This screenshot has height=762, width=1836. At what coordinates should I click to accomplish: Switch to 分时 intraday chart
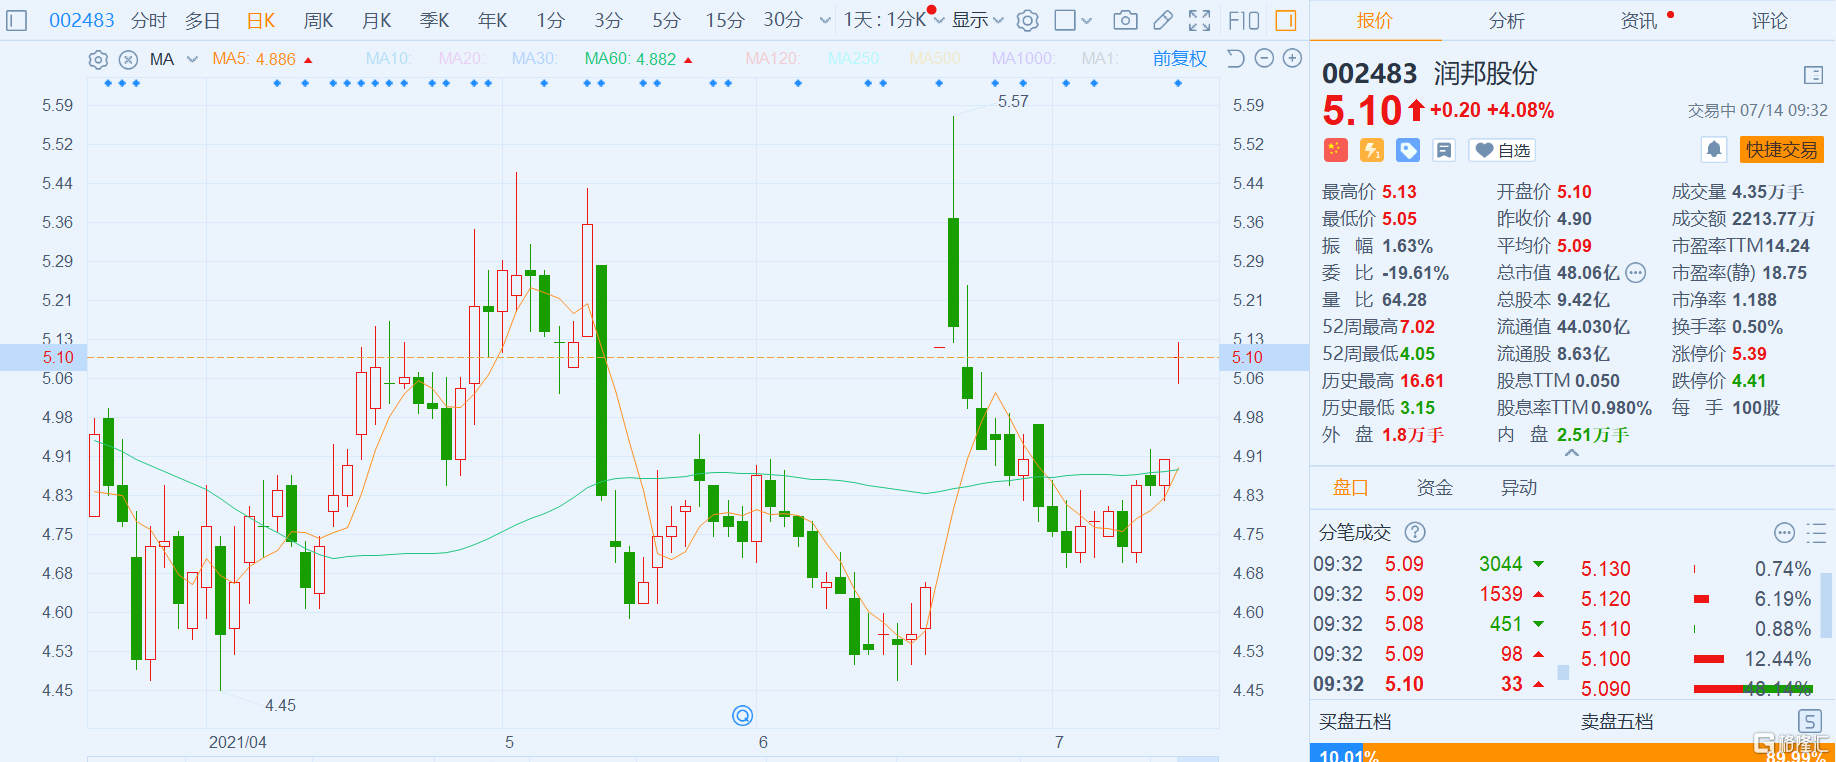(148, 20)
